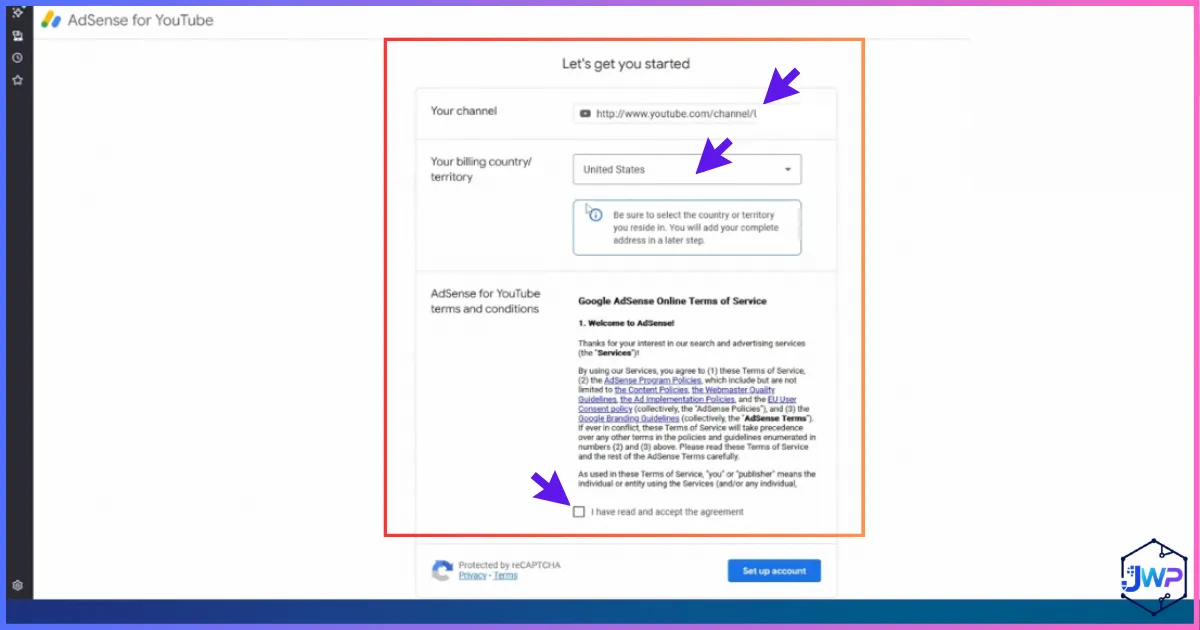
Task: Open the United States billing country dropdown
Action: tap(687, 170)
